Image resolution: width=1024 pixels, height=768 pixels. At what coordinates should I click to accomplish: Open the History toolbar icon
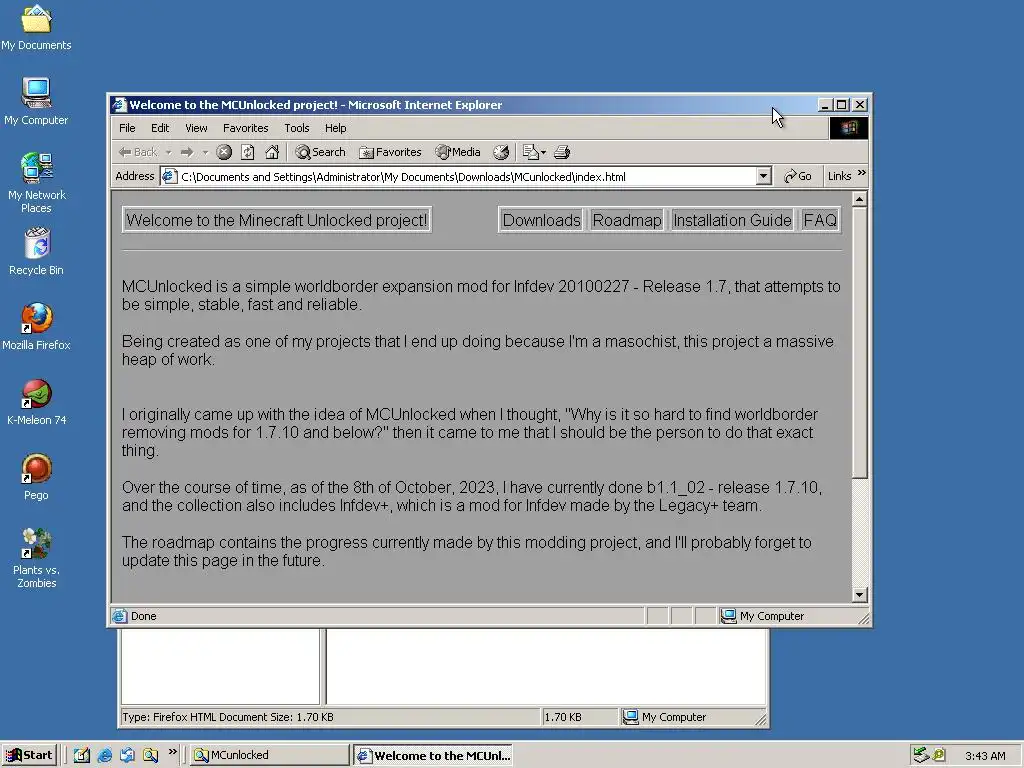(501, 152)
